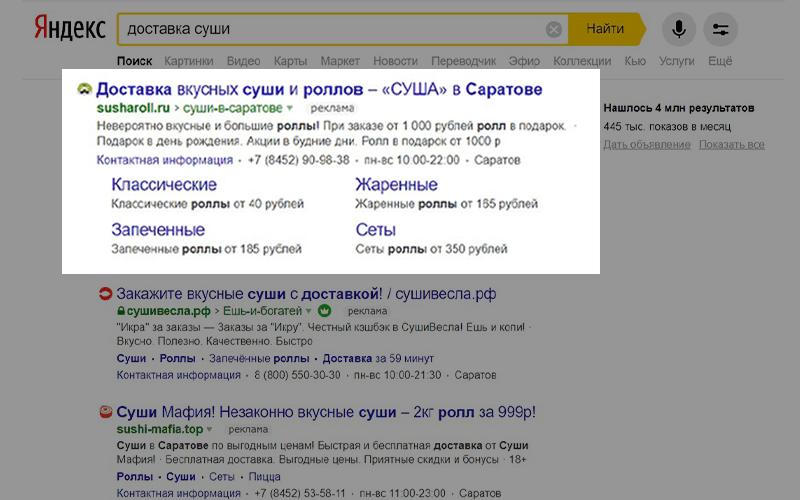Open Сеты sitelink under Суши Мафия
Viewport: 800px width, 500px height.
point(222,477)
